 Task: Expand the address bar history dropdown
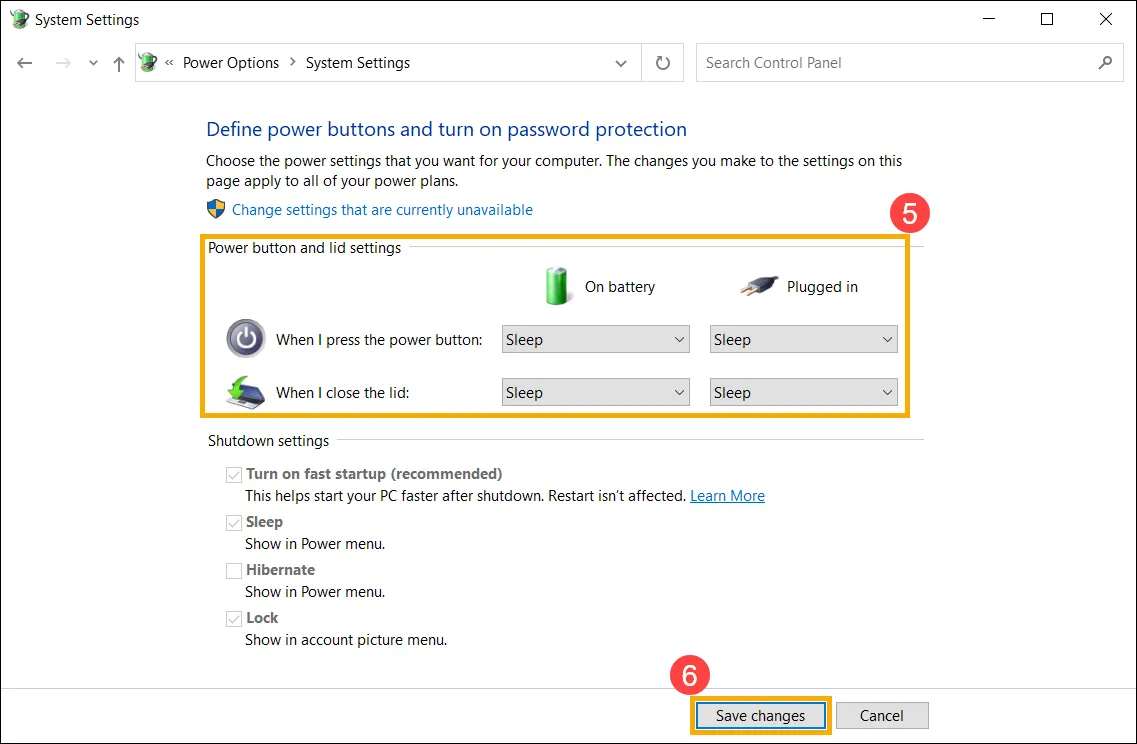pyautogui.click(x=620, y=62)
